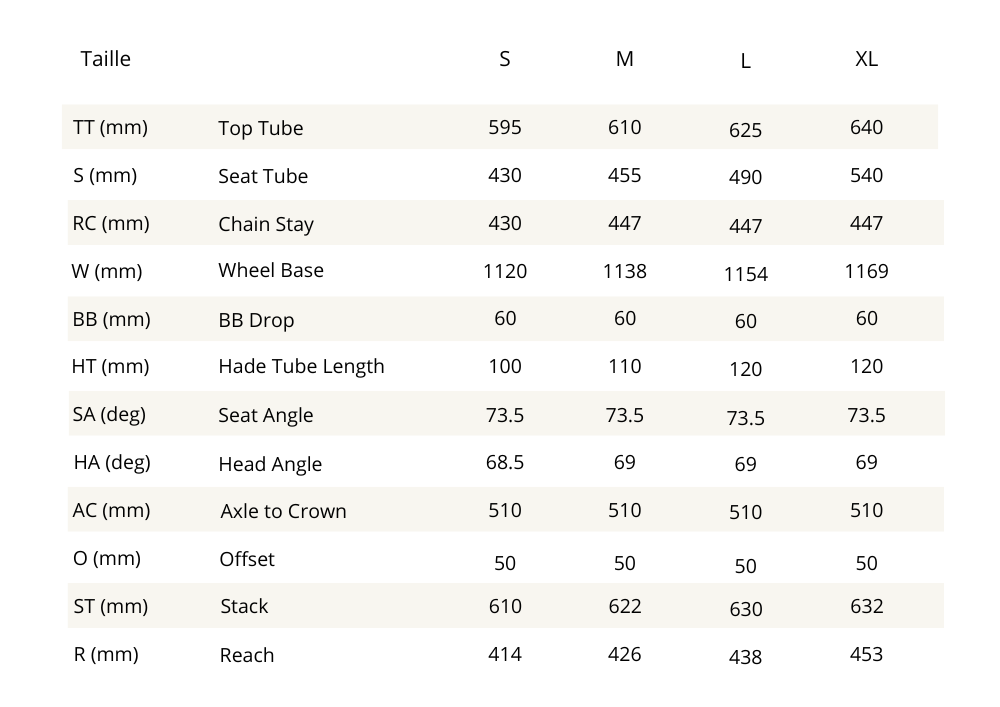The image size is (1000, 707).
Task: Select the XL size column header
Action: pos(866,59)
